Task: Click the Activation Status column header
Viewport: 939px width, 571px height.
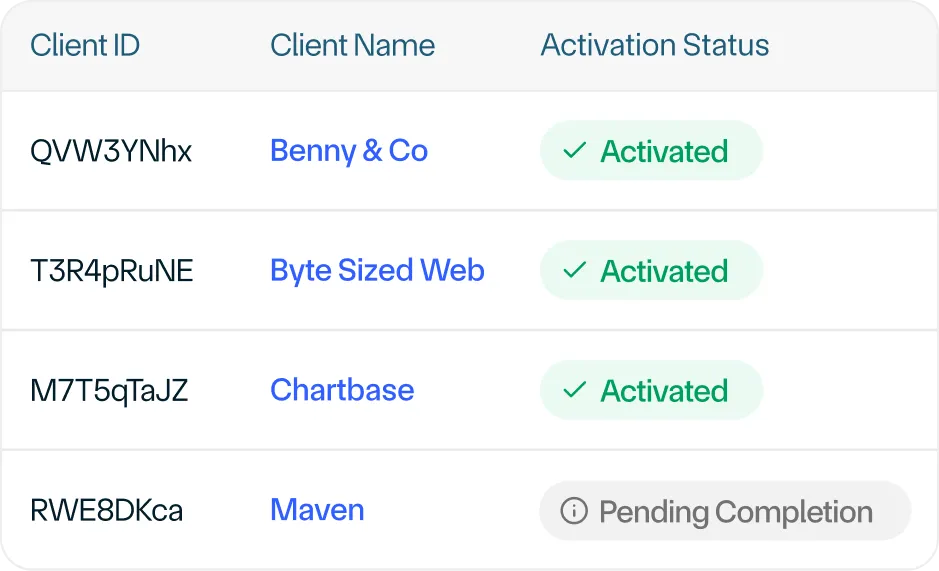Action: [655, 45]
